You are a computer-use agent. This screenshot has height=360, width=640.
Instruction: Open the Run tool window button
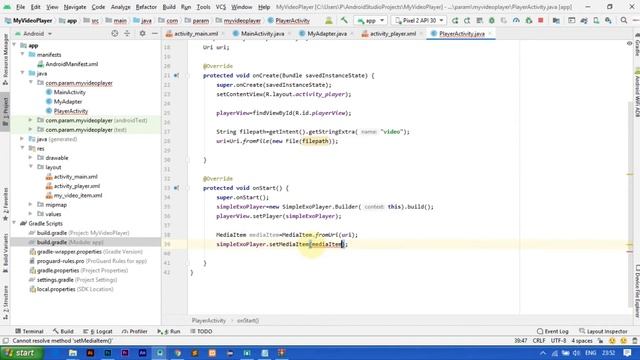coord(169,331)
